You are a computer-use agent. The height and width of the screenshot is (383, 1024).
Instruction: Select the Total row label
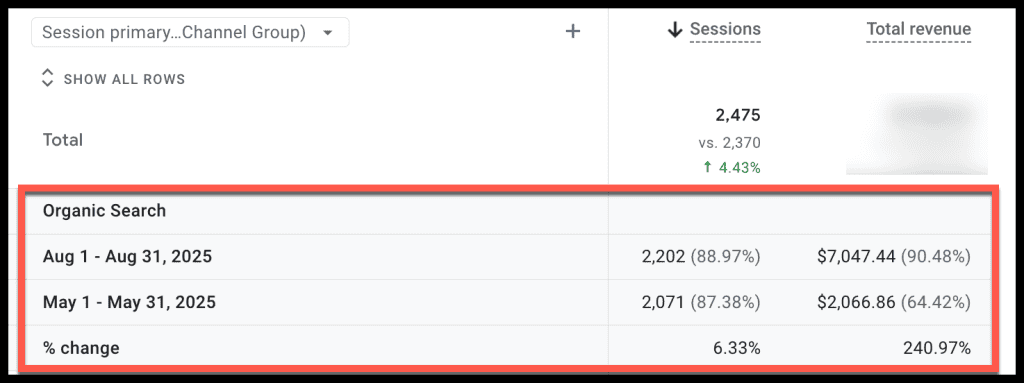click(x=63, y=140)
